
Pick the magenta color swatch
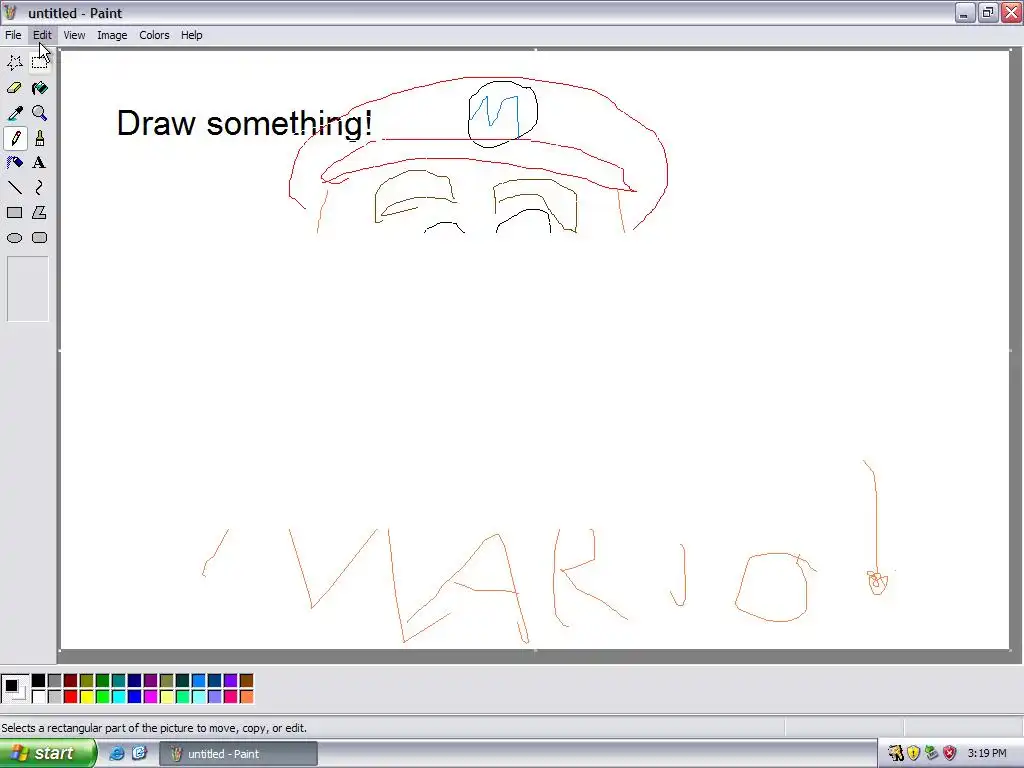click(151, 697)
